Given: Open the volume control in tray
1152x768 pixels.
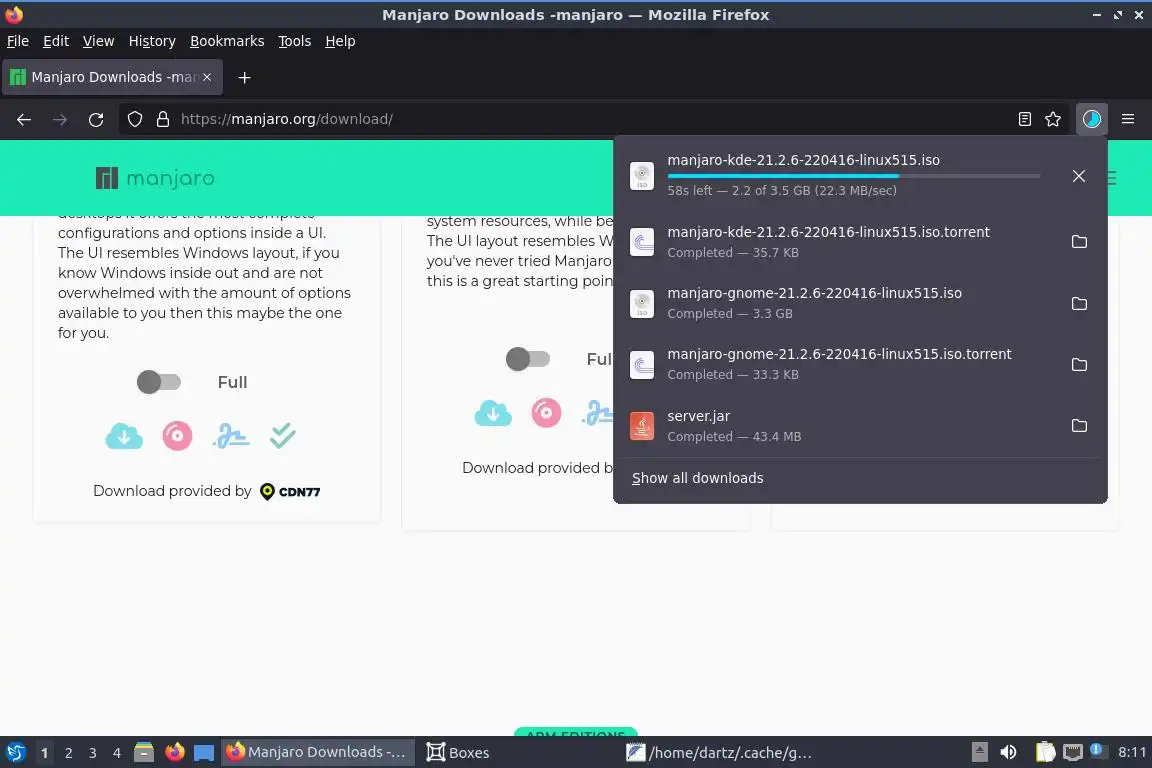Looking at the screenshot, I should (1009, 752).
